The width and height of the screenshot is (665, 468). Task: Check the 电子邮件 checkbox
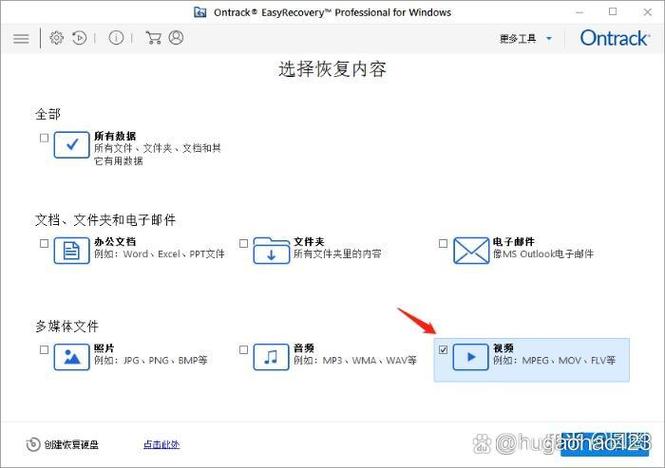pos(443,243)
